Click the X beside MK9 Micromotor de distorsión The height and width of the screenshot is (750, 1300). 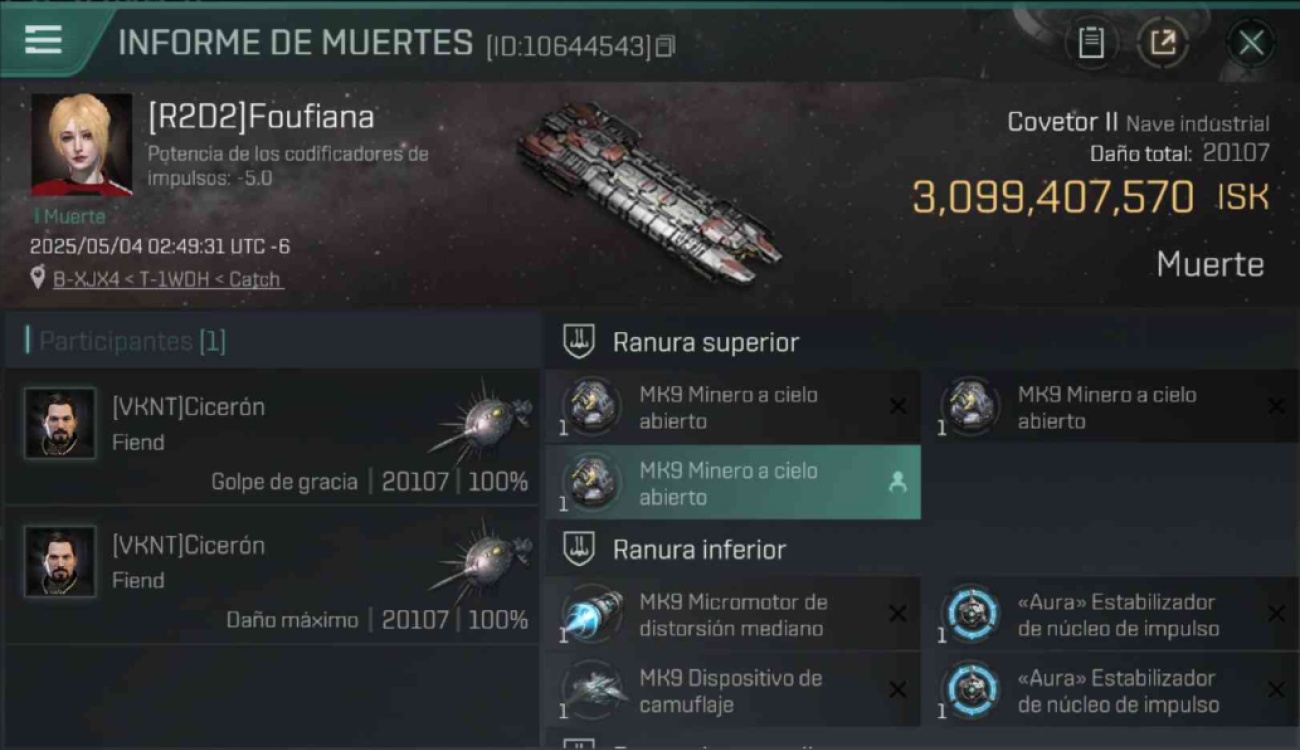tap(898, 614)
